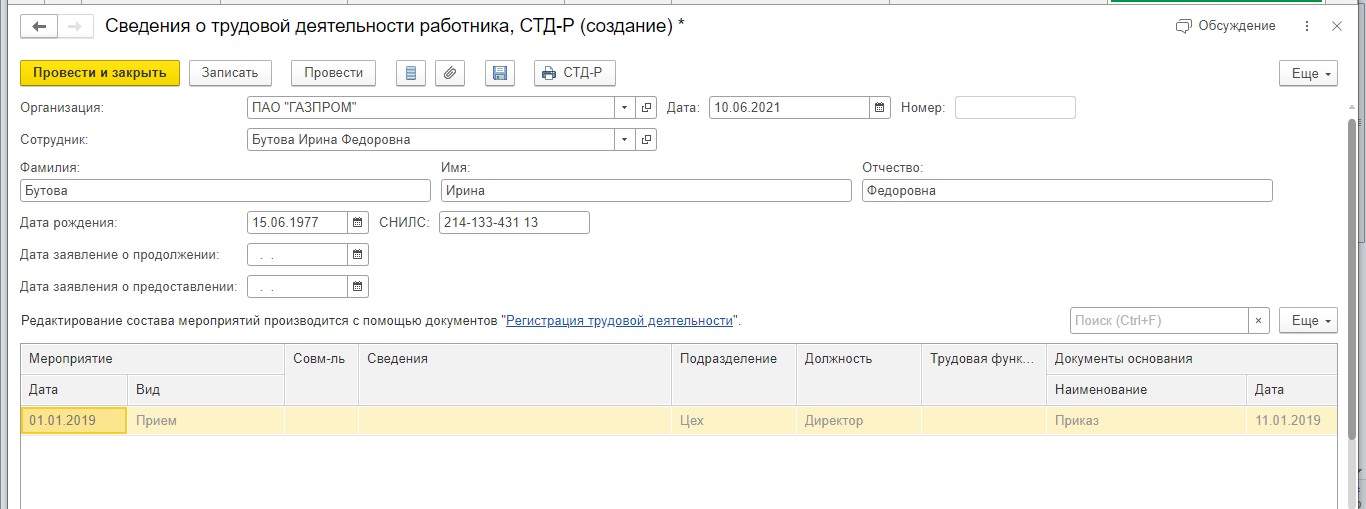Open calendar for Дата рождения field
The height and width of the screenshot is (509, 1366).
[358, 222]
